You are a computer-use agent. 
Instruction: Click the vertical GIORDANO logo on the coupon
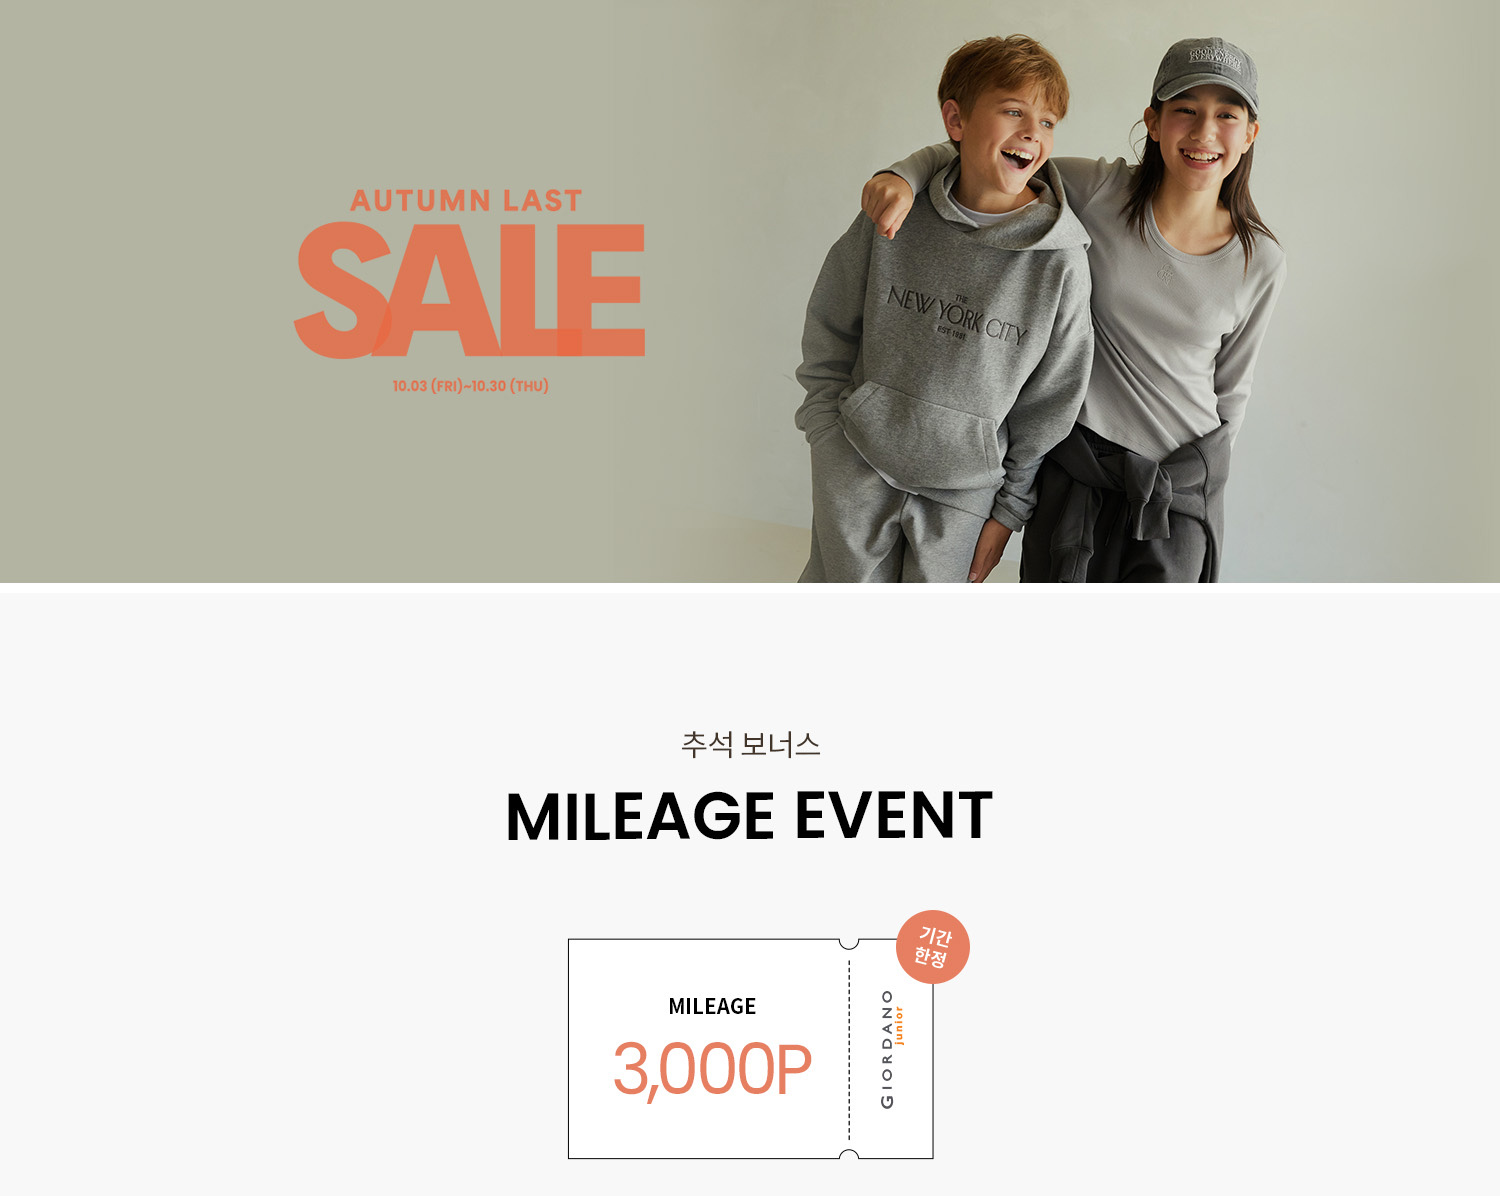coord(887,1049)
